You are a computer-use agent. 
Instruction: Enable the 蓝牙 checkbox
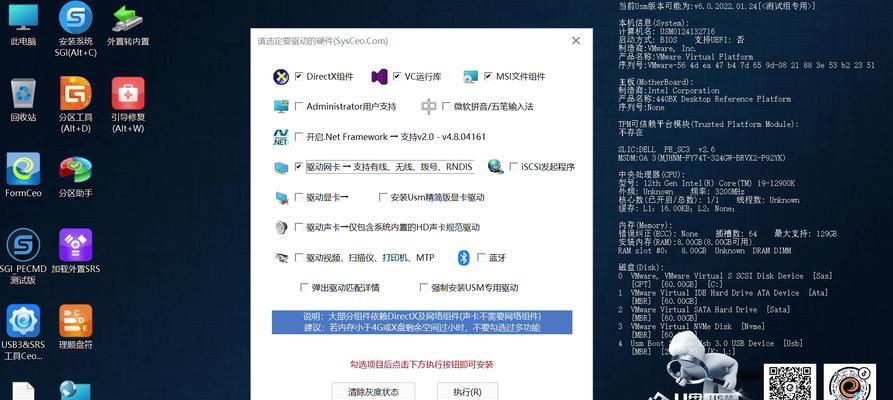coord(481,258)
